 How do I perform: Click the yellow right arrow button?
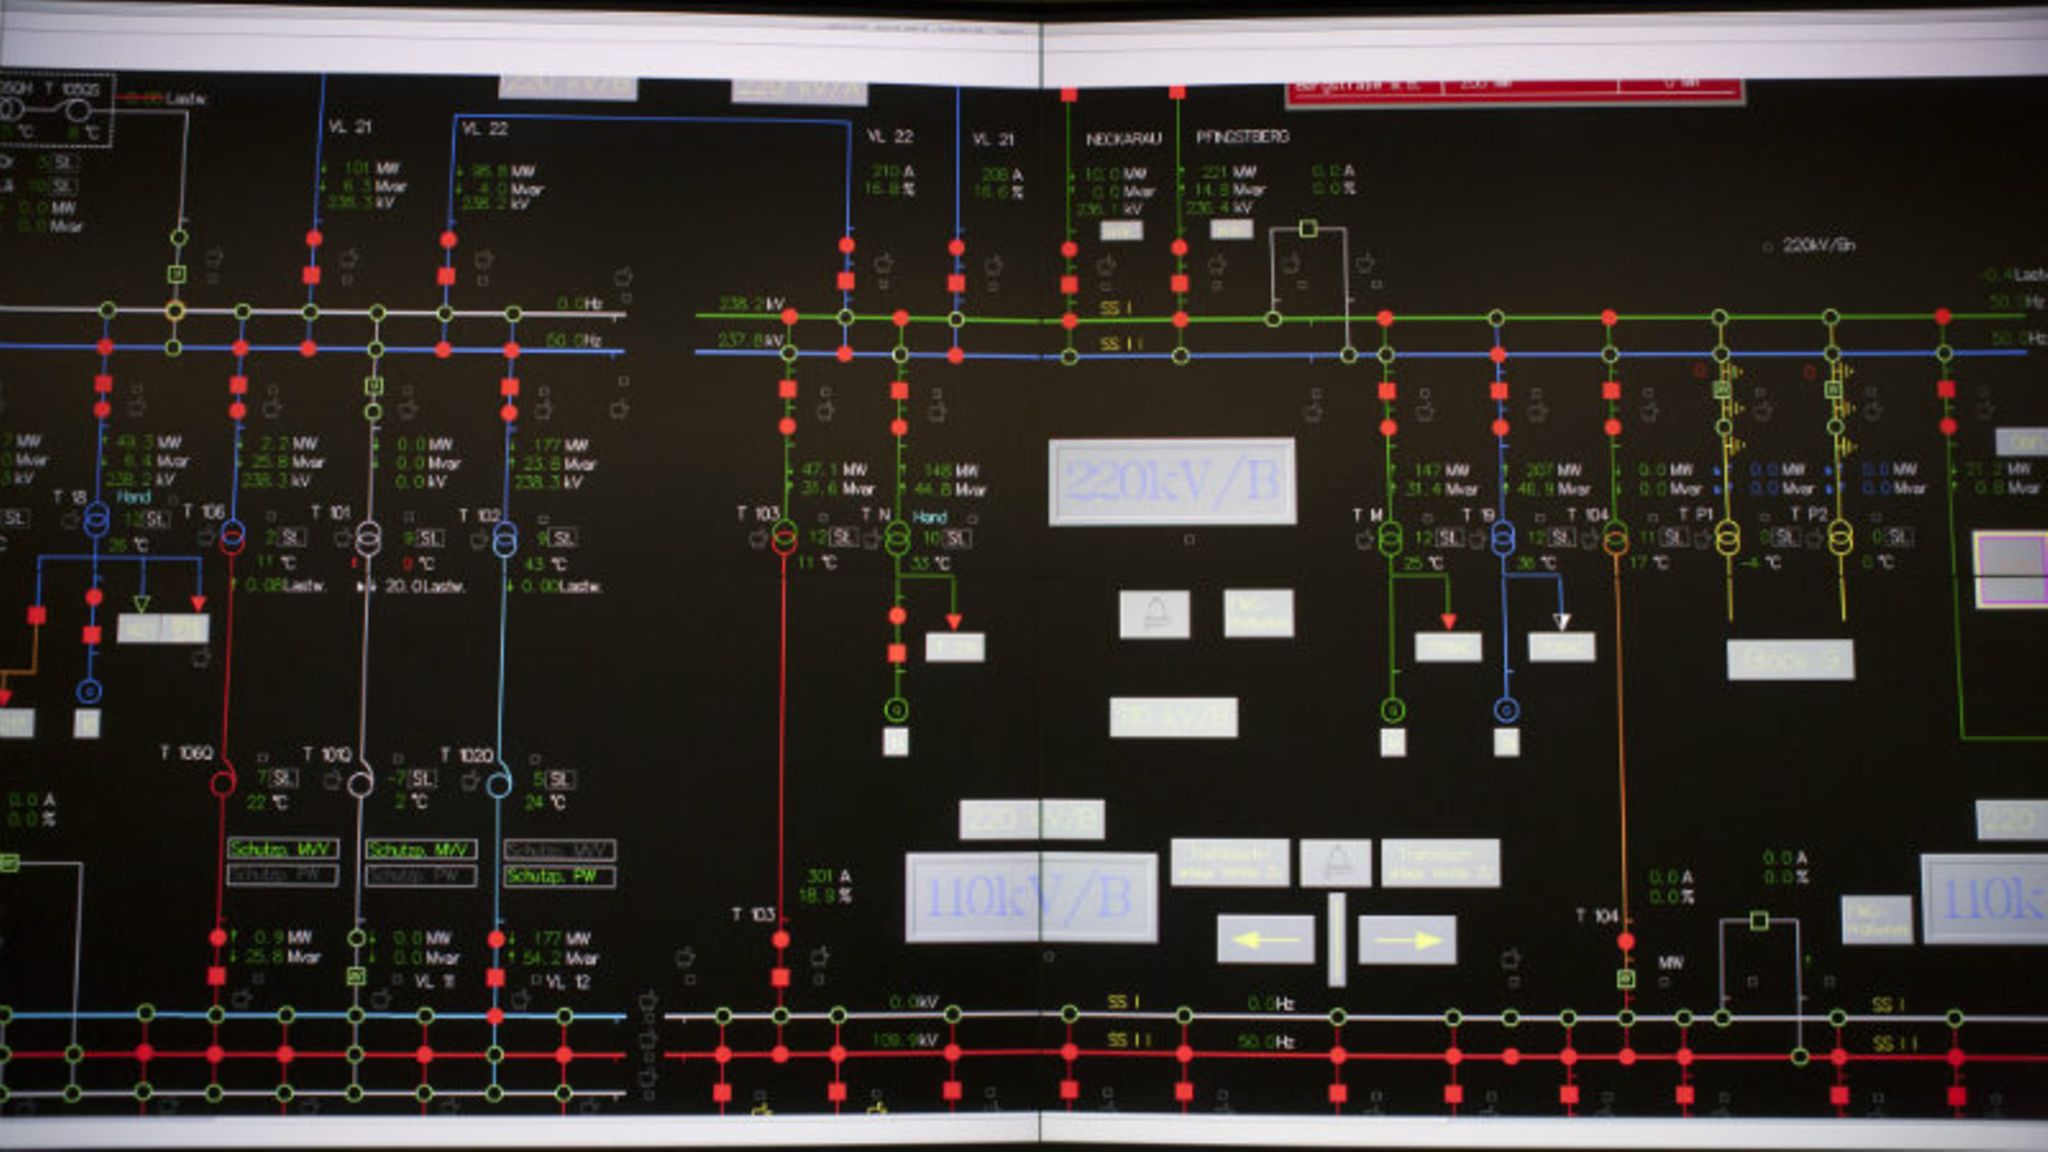[1407, 939]
